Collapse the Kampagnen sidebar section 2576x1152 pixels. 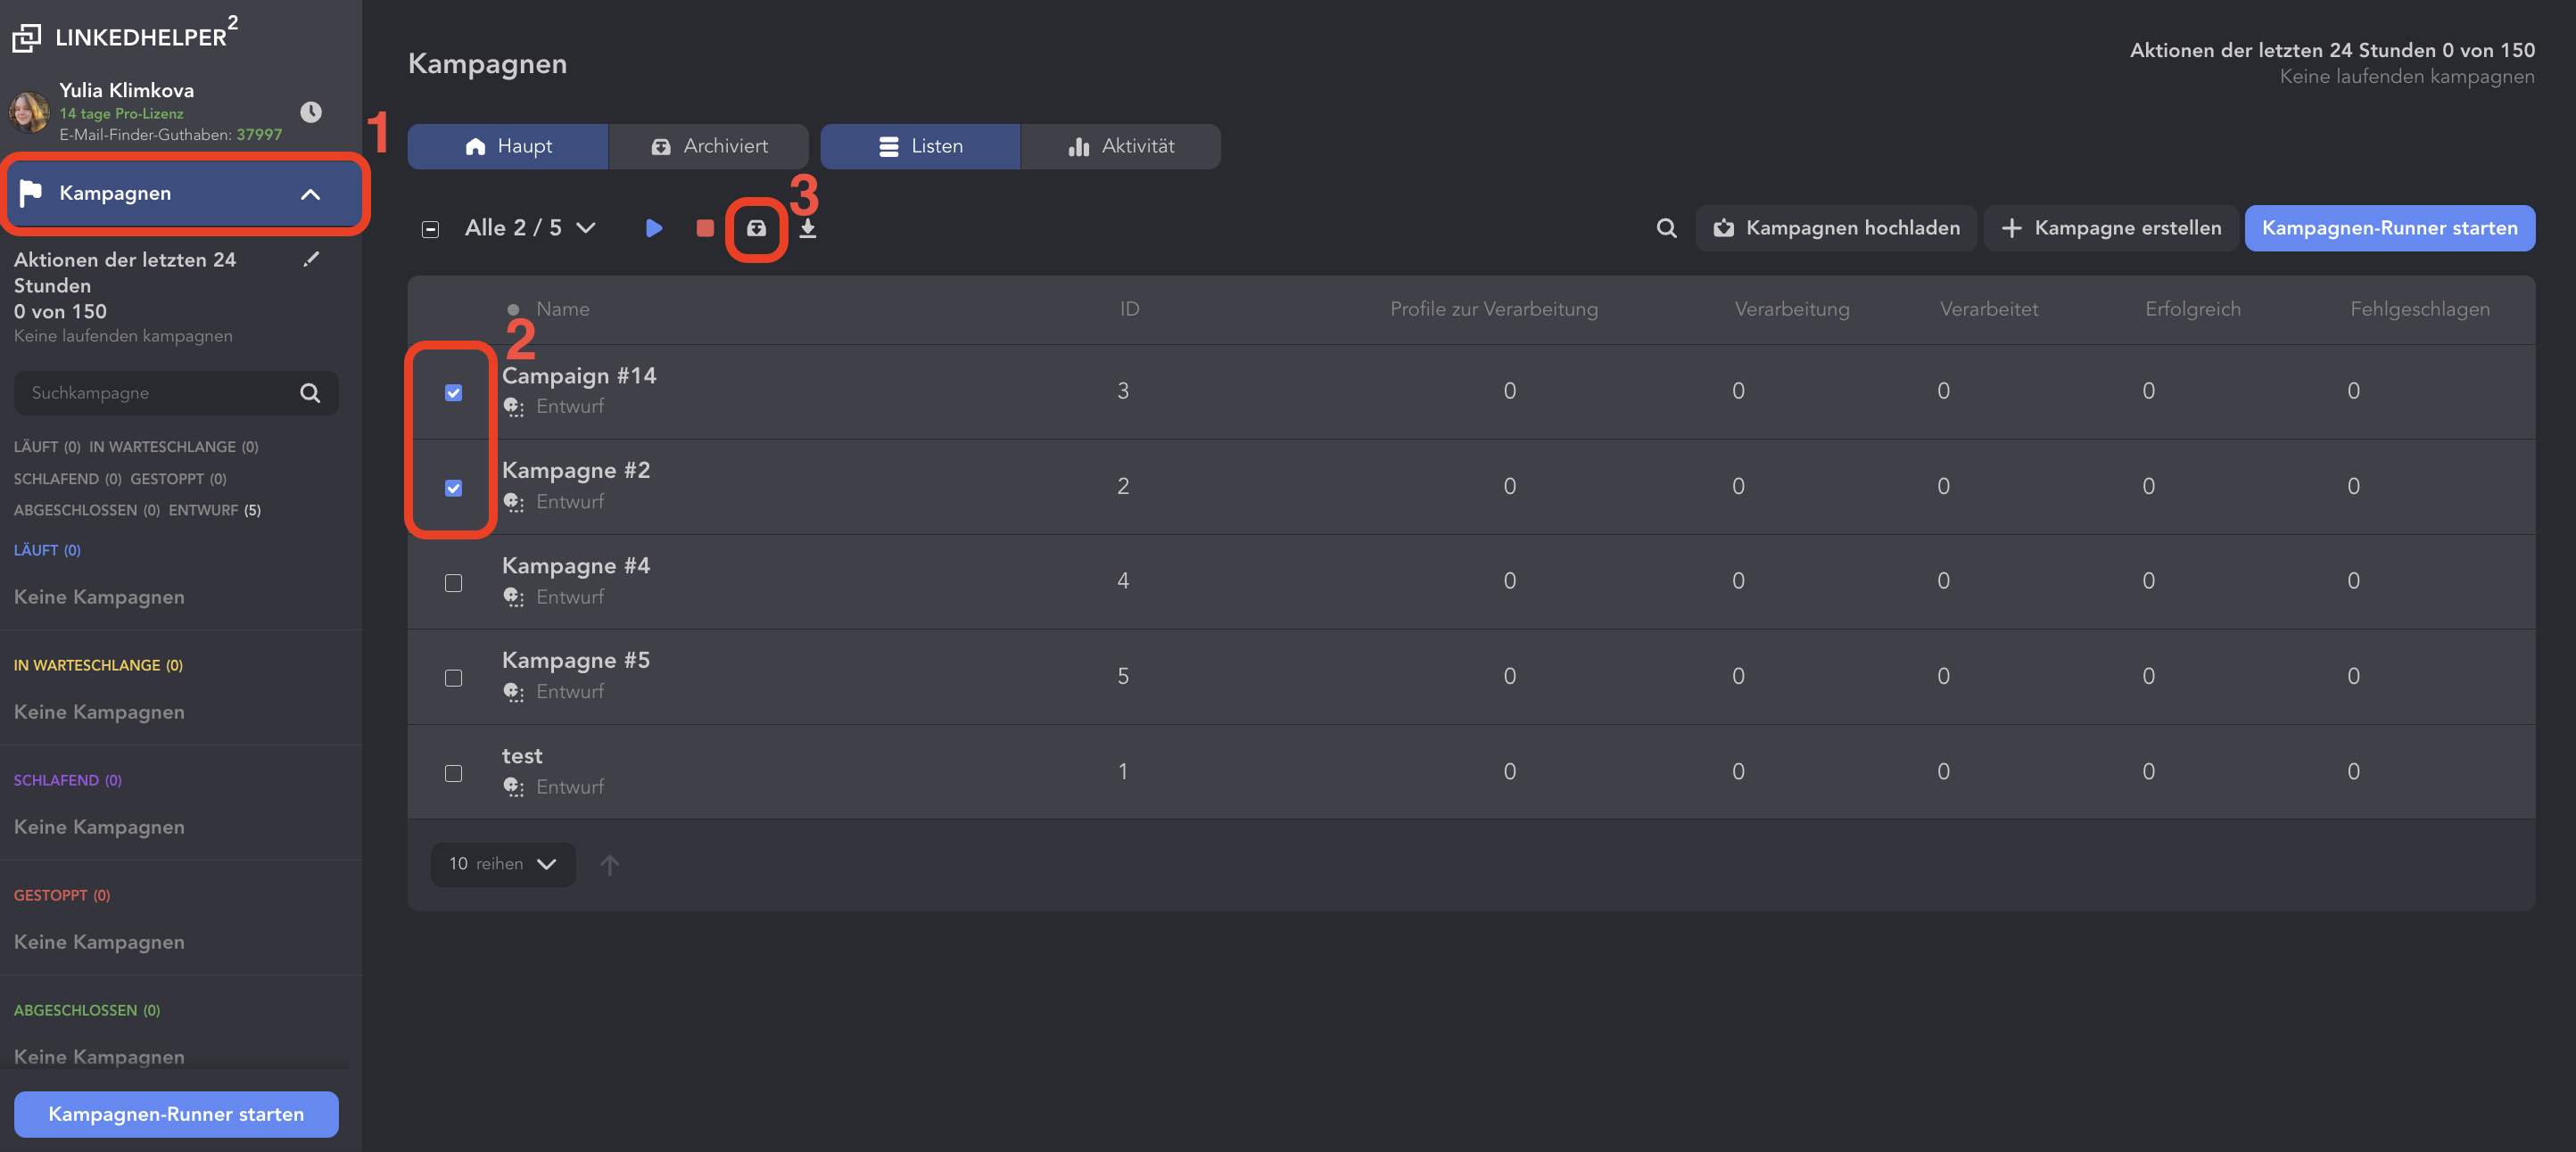[311, 194]
